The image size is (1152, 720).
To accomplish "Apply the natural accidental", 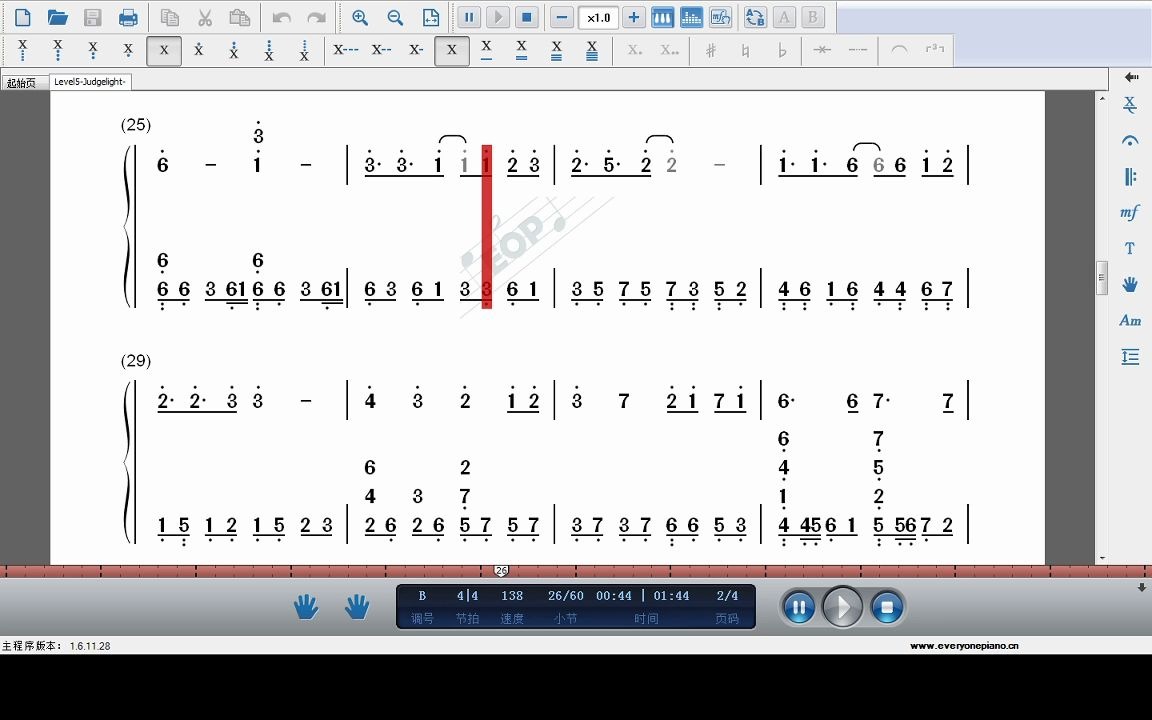I will (x=746, y=50).
